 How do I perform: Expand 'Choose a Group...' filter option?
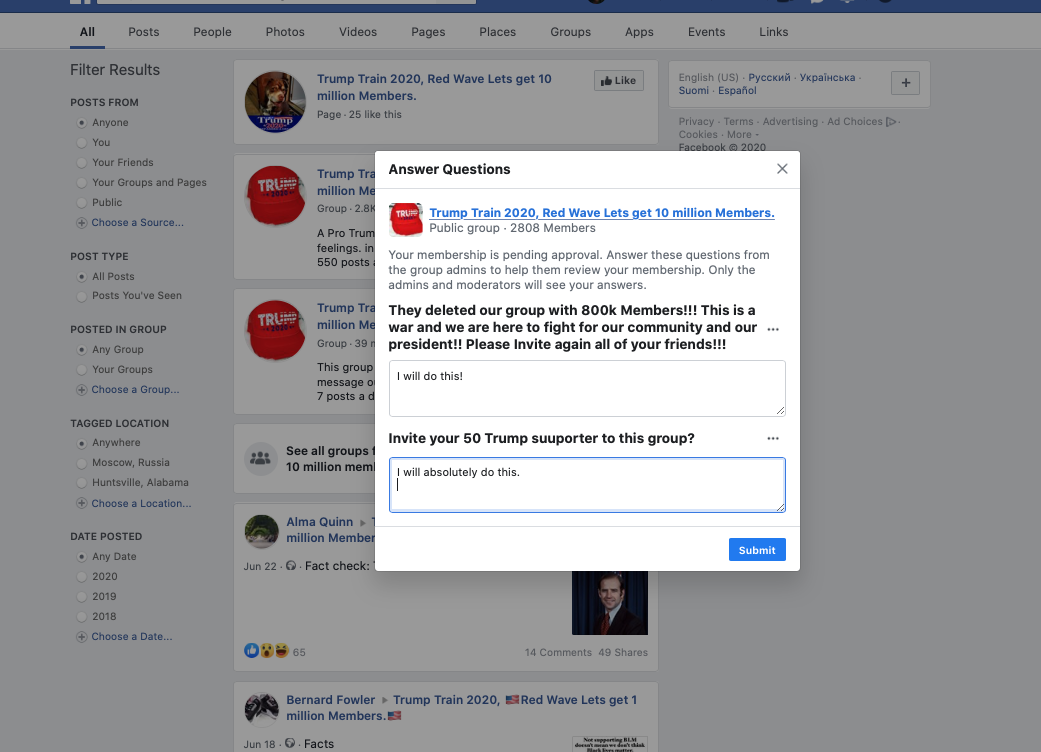pyautogui.click(x=135, y=390)
